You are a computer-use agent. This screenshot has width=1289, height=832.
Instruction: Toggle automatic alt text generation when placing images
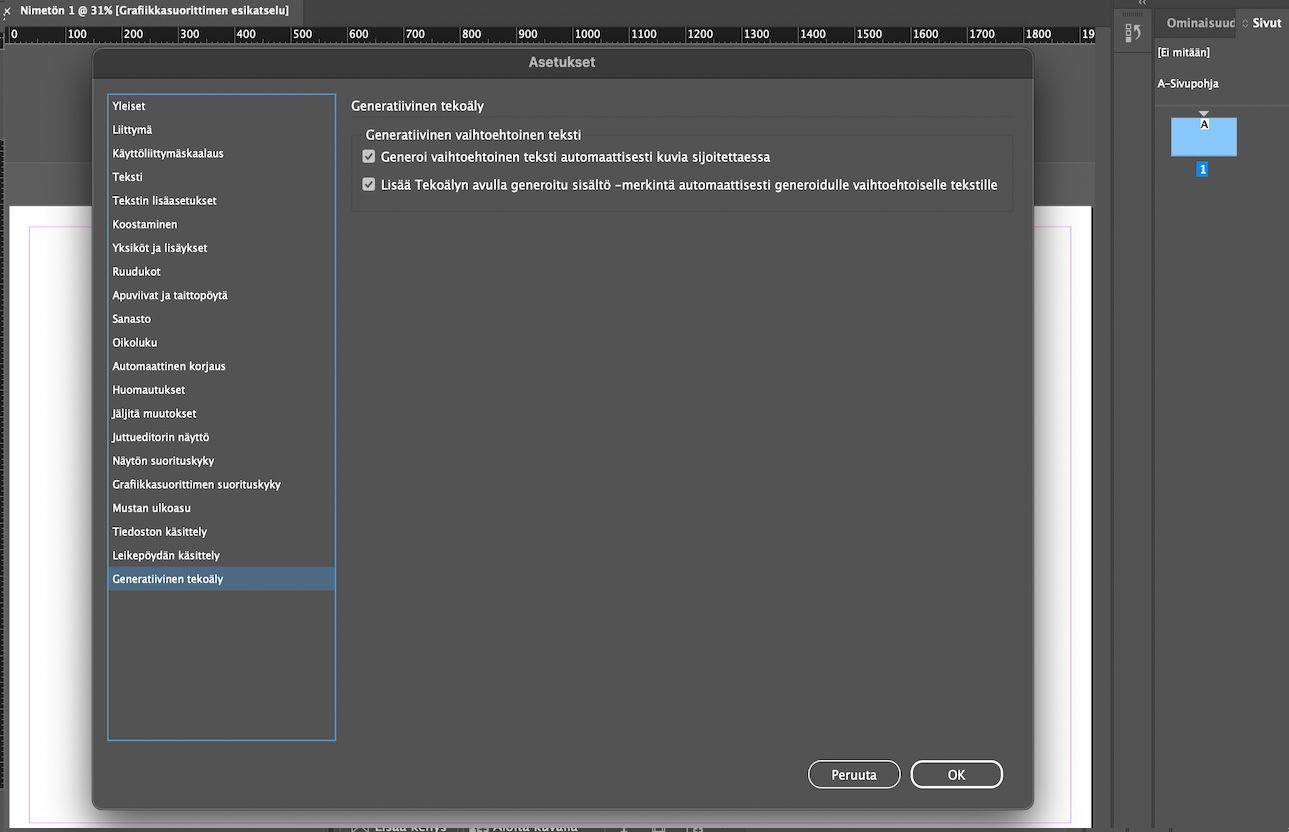(x=369, y=157)
